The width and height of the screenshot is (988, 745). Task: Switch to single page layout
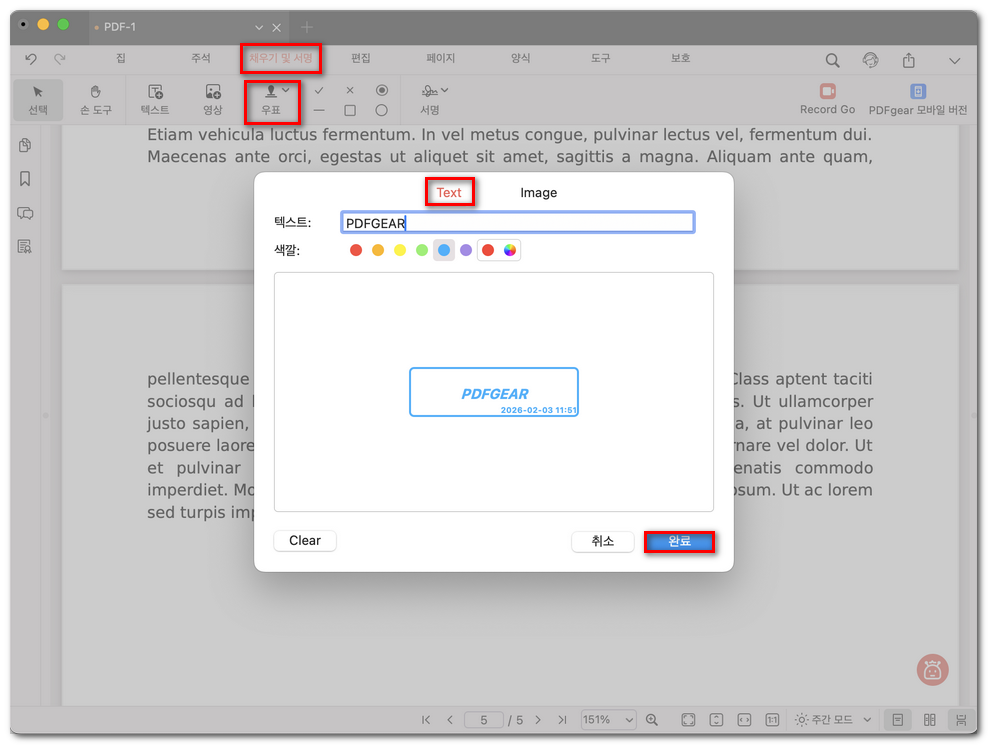click(898, 720)
